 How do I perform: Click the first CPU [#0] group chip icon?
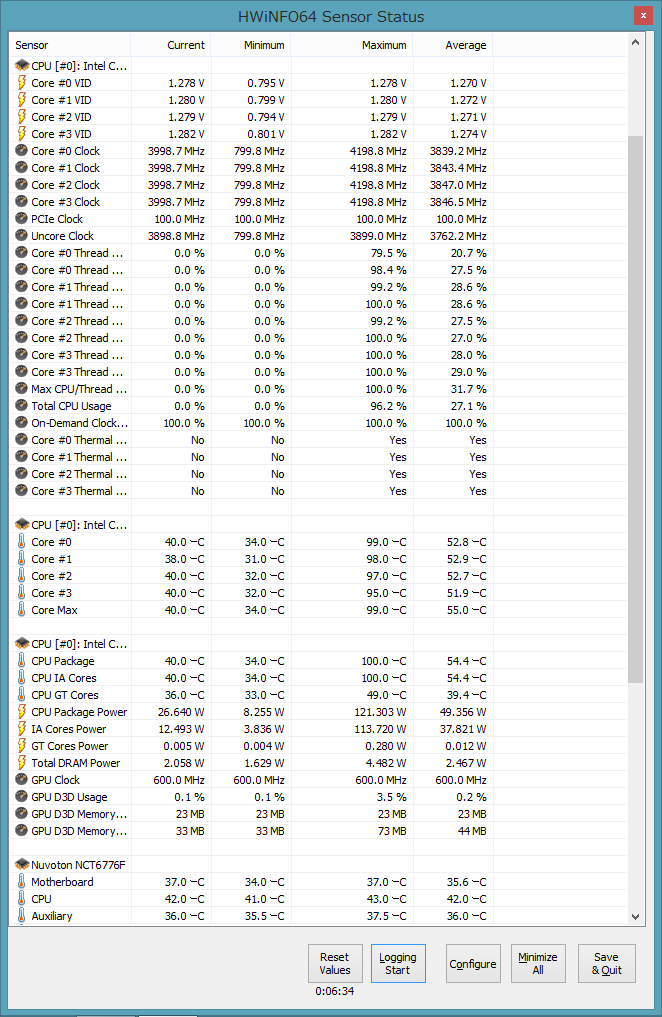(x=22, y=66)
